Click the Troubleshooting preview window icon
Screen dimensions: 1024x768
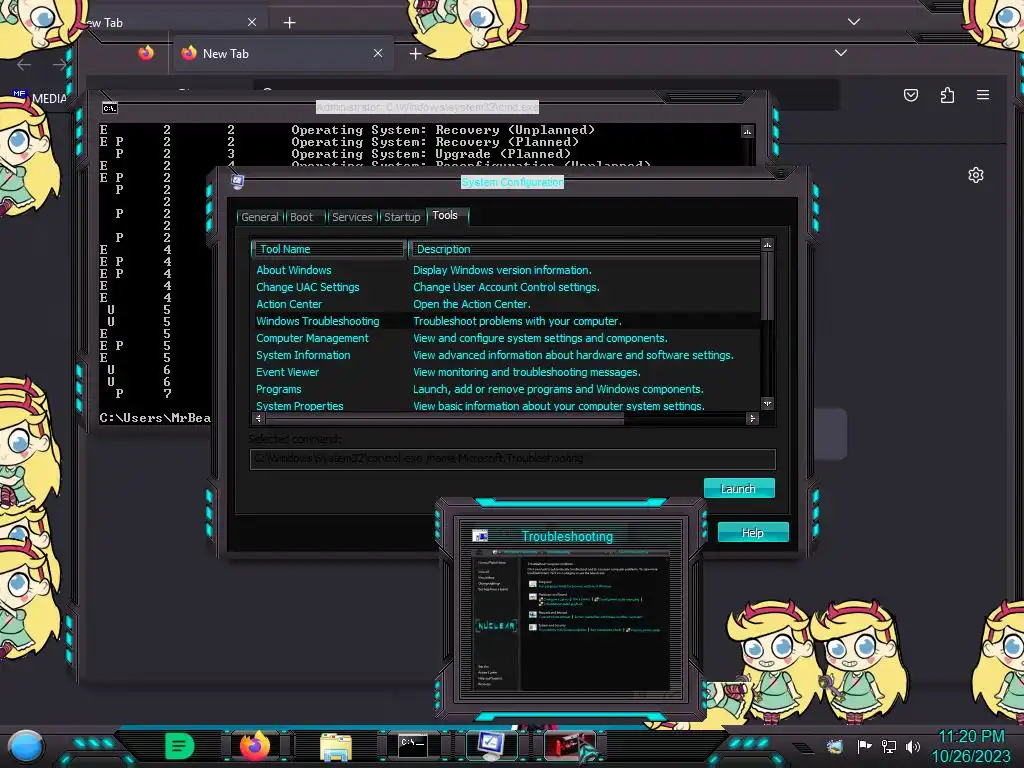(480, 536)
